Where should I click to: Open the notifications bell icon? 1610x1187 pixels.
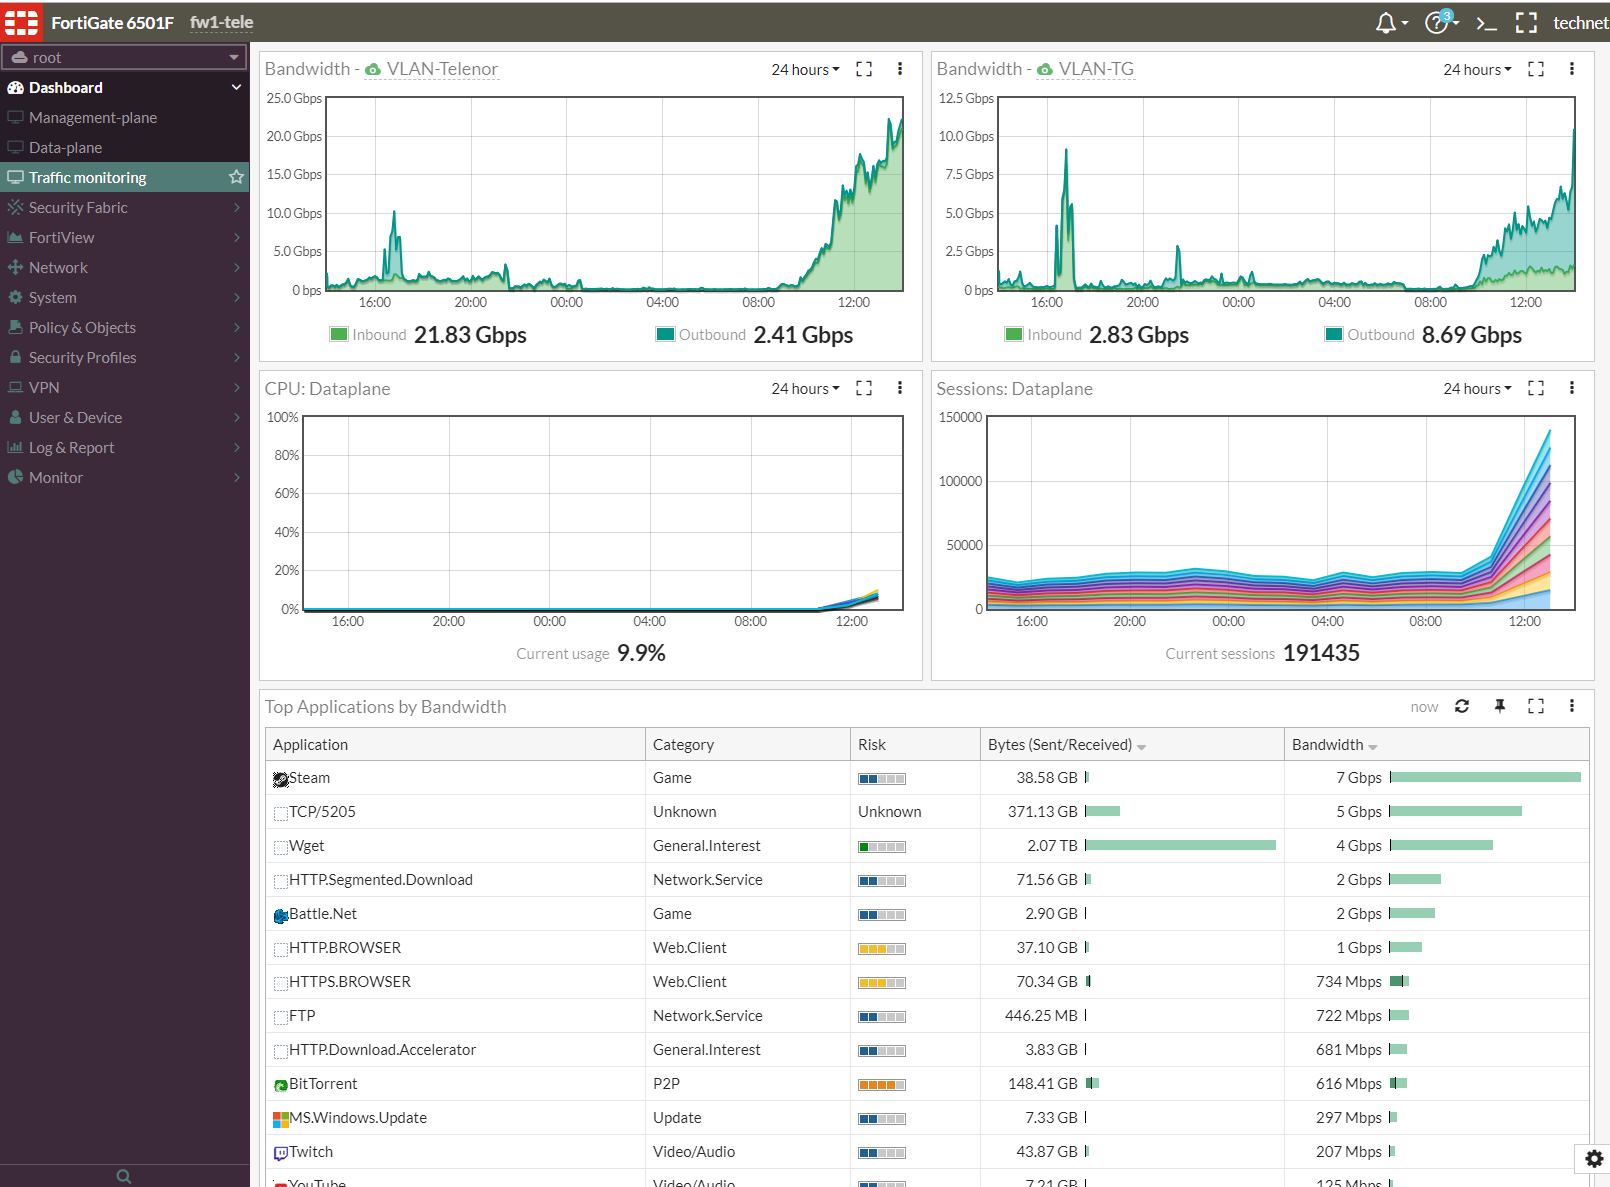(1386, 23)
